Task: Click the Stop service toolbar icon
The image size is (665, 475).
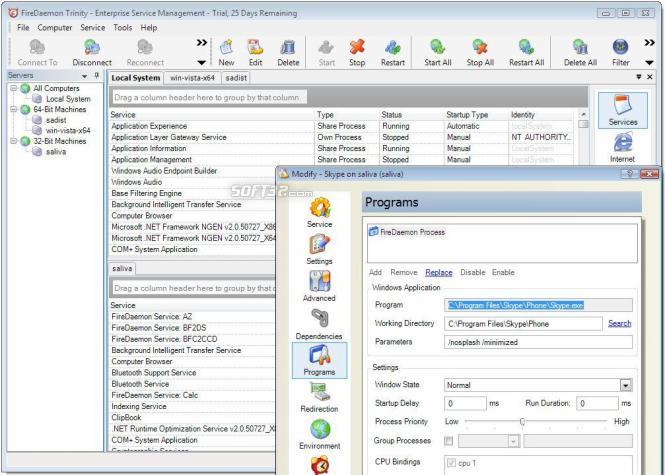Action: click(x=357, y=47)
